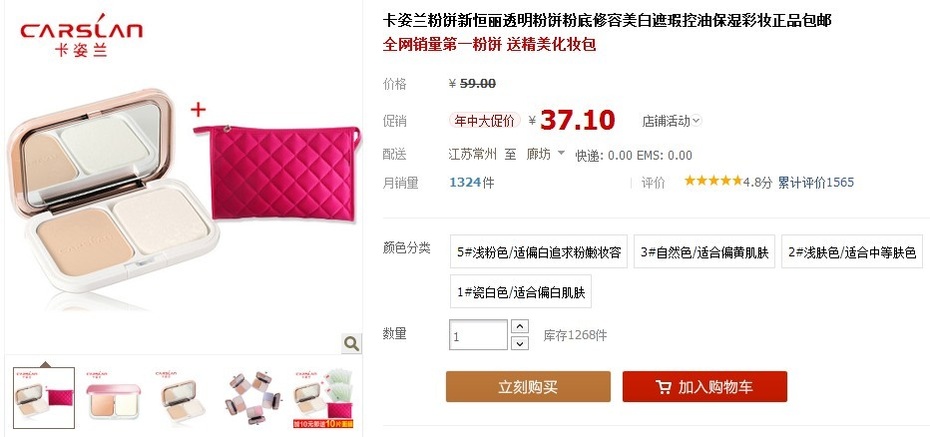The height and width of the screenshot is (437, 930).
Task: Click the quantity input field
Action: click(x=478, y=335)
